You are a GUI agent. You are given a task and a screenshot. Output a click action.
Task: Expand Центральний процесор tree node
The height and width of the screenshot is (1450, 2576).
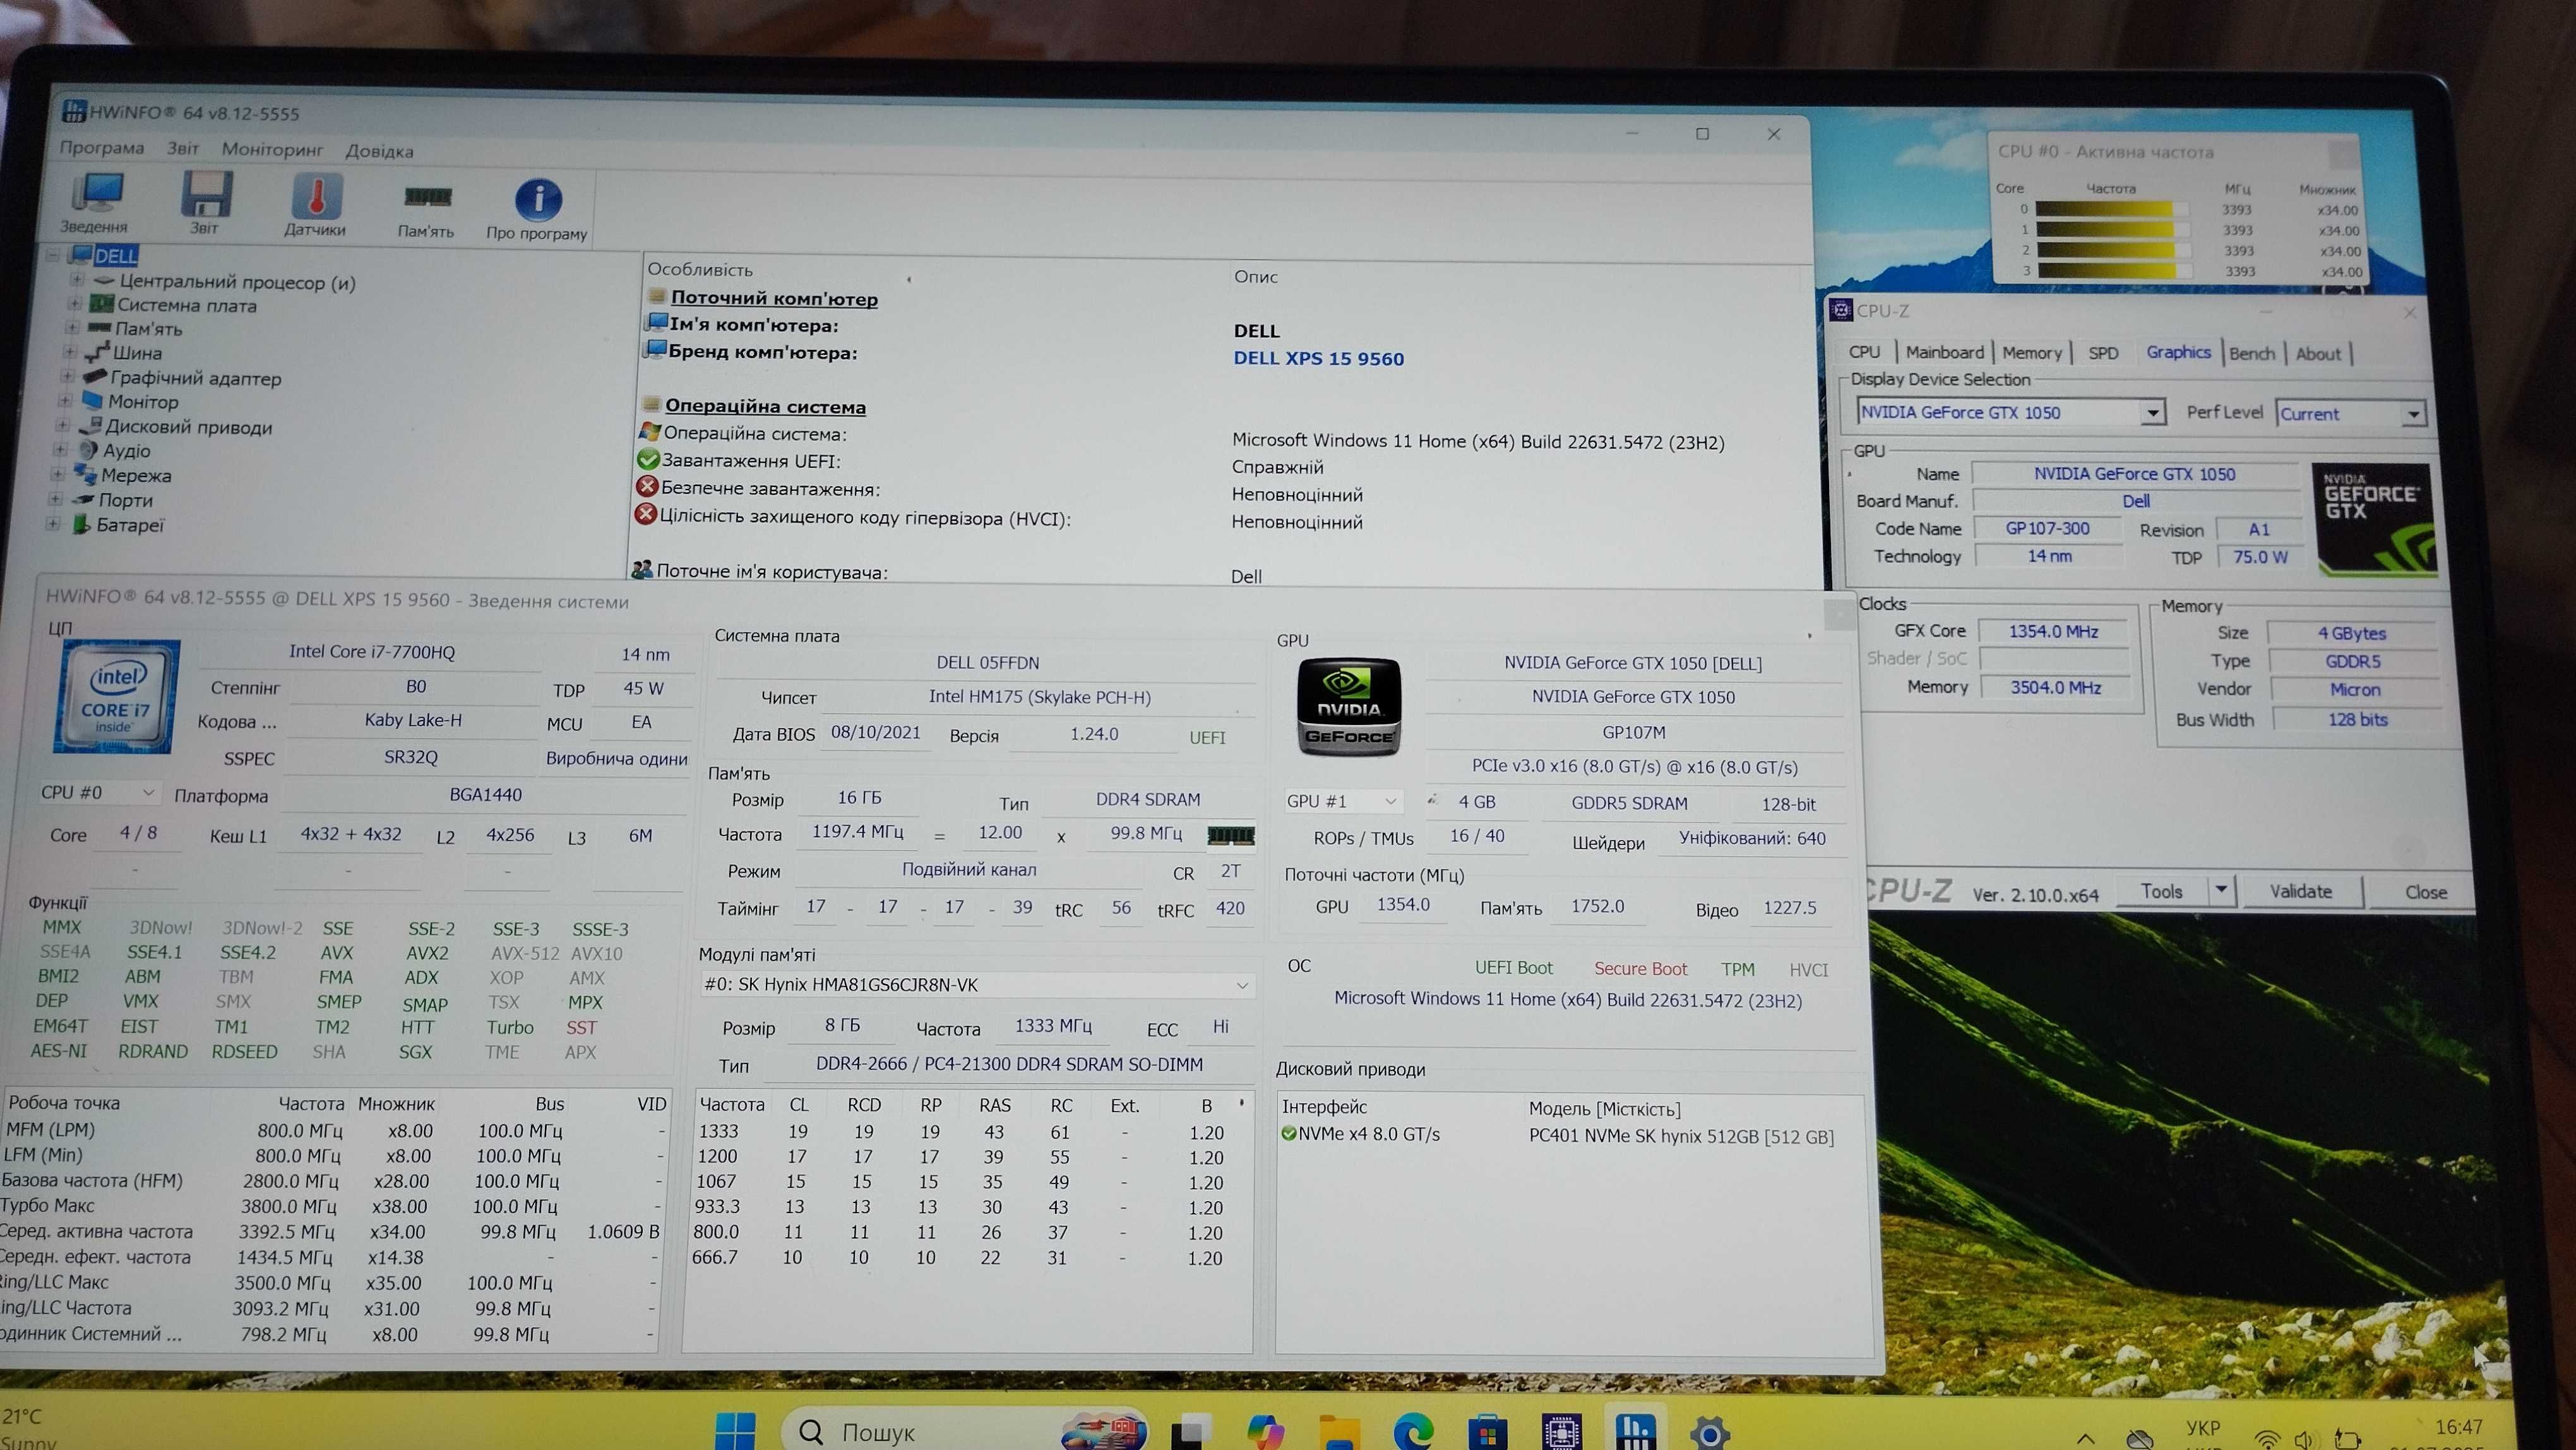coord(76,280)
